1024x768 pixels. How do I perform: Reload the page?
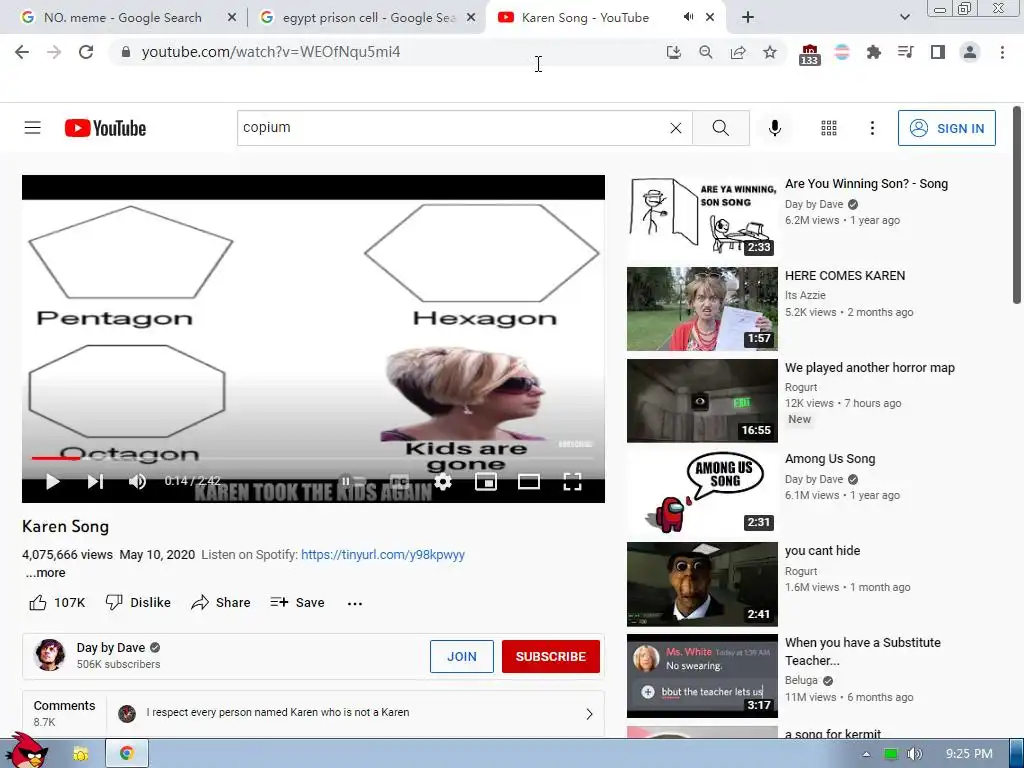click(86, 52)
